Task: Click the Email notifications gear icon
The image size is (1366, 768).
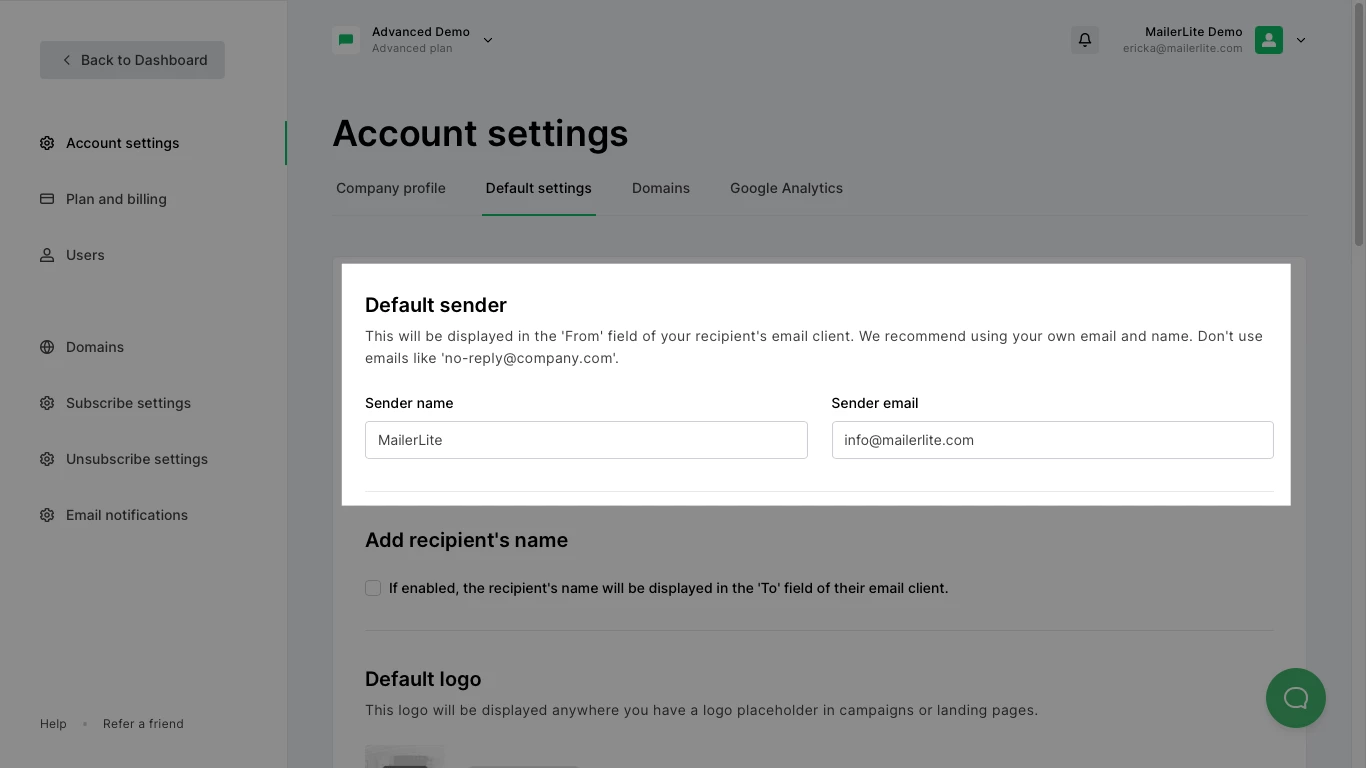Action: click(47, 515)
